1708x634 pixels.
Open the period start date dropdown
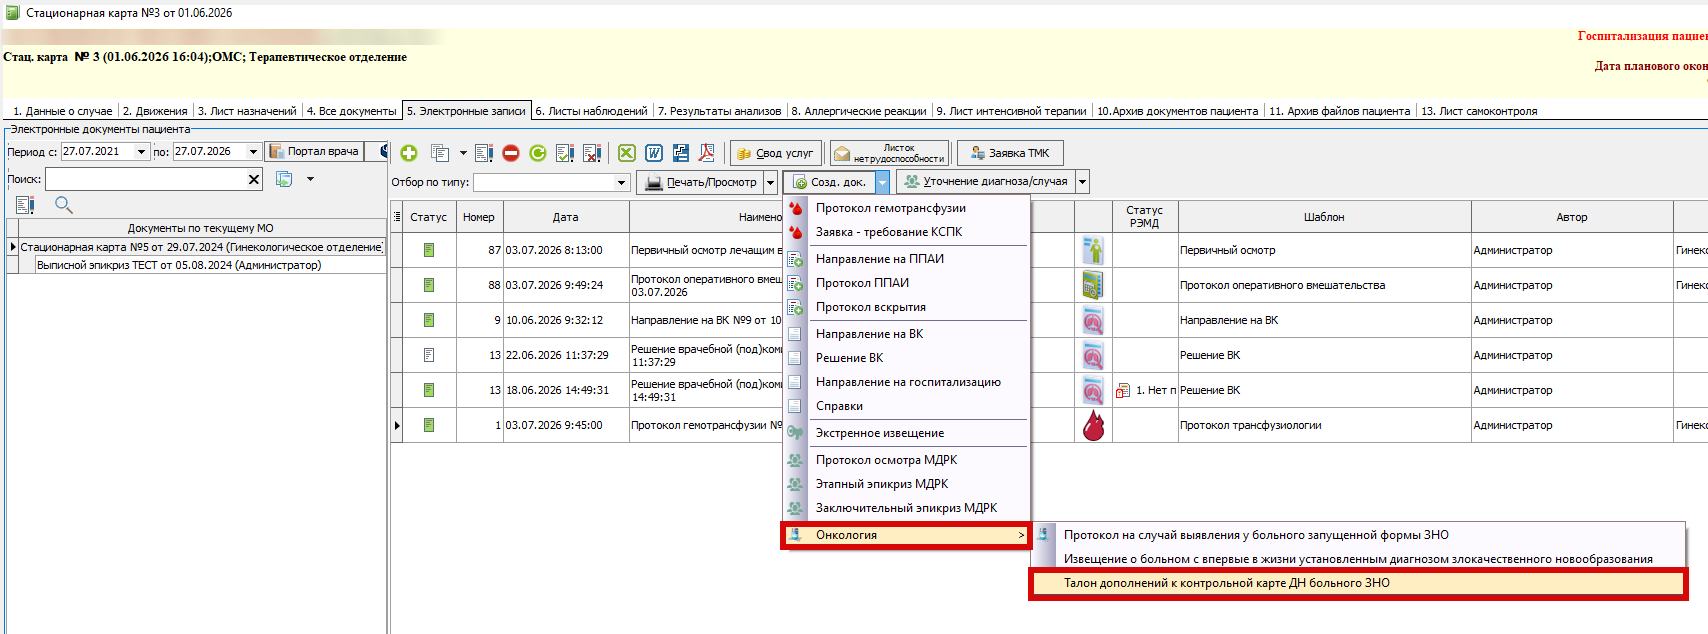[x=142, y=152]
